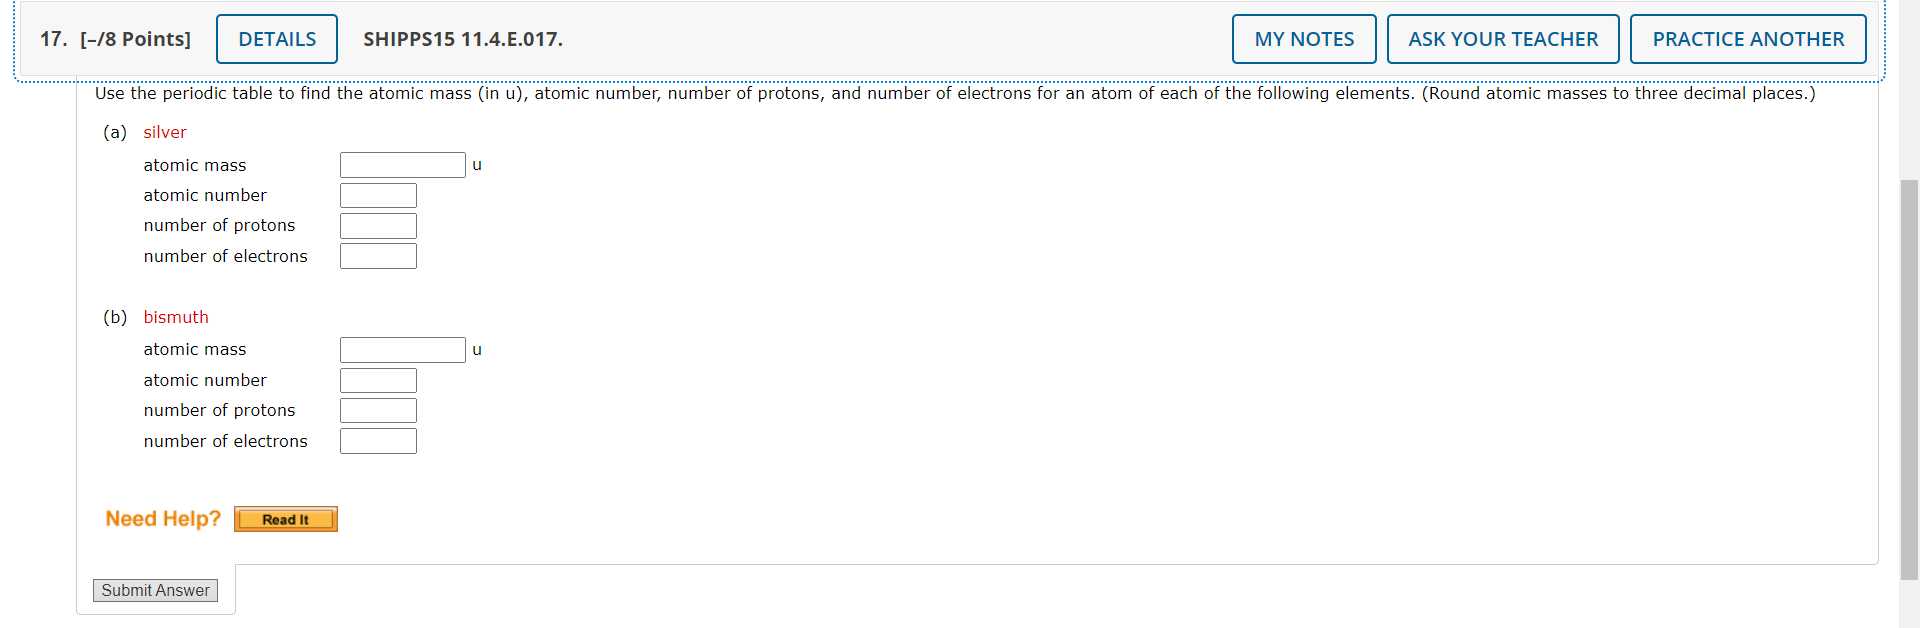
Task: Click ASK YOUR TEACHER
Action: 1502,38
